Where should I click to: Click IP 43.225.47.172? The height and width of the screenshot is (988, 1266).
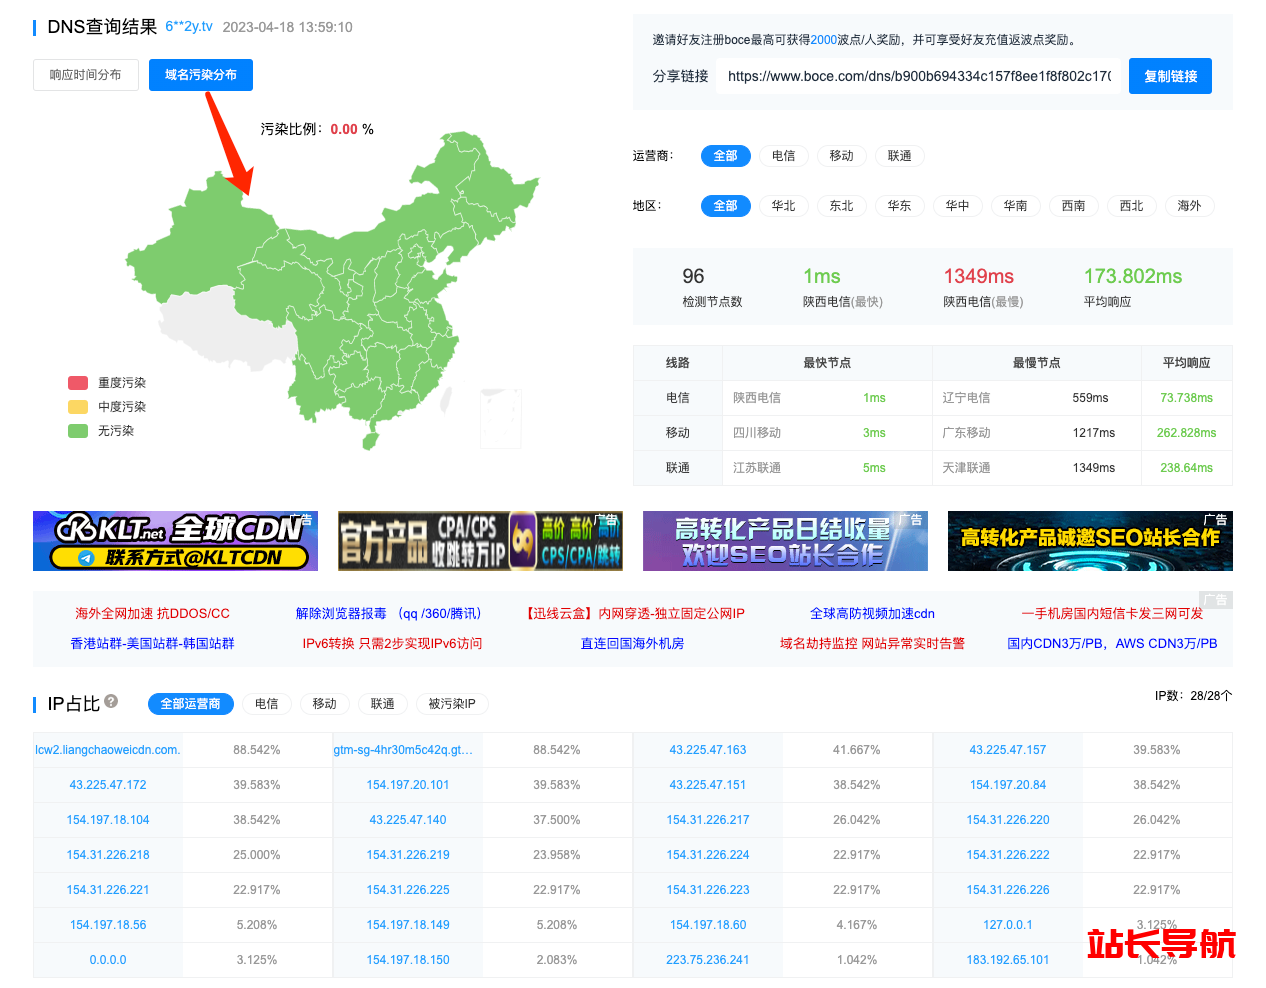108,785
